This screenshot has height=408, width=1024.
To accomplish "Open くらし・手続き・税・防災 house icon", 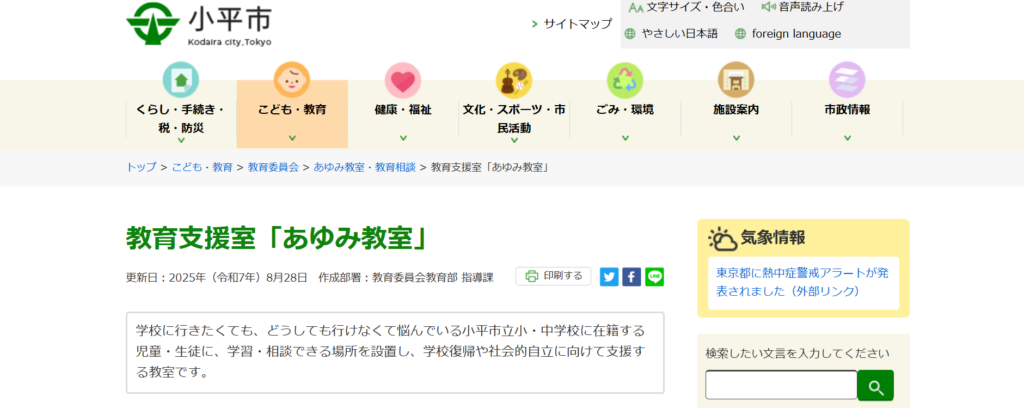I will (181, 80).
